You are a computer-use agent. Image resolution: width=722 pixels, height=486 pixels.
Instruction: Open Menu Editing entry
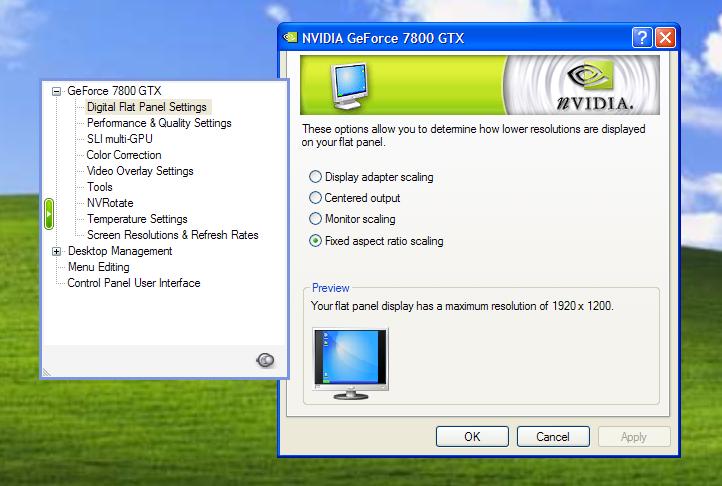99,267
